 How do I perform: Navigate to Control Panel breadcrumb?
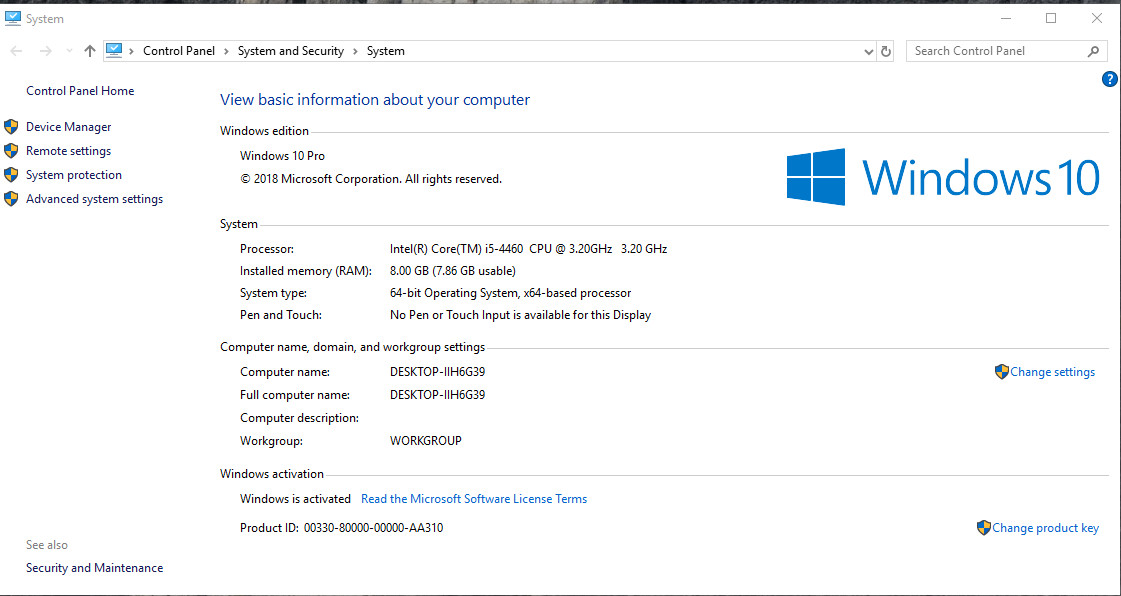(179, 51)
